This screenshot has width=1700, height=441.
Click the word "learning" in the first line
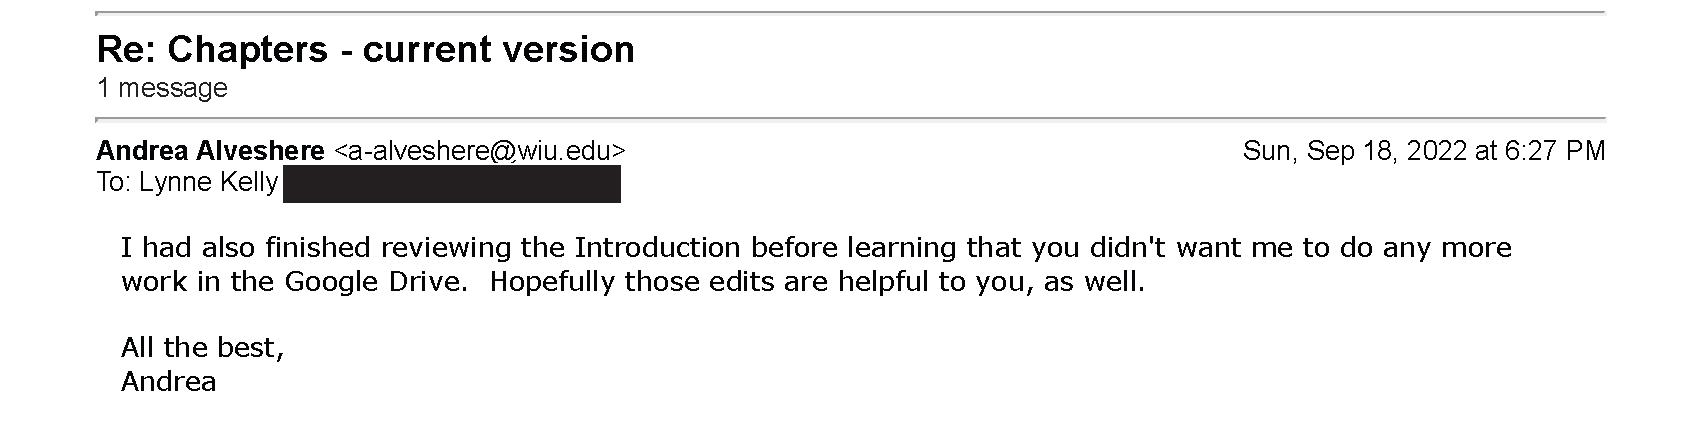pyautogui.click(x=902, y=247)
